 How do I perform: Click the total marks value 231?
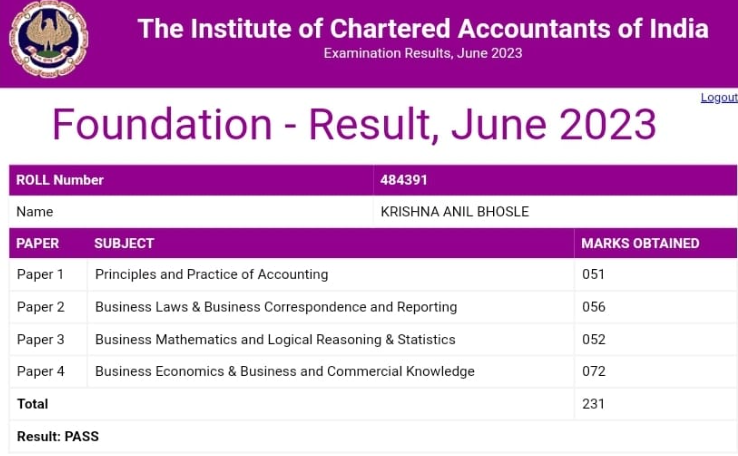point(594,404)
